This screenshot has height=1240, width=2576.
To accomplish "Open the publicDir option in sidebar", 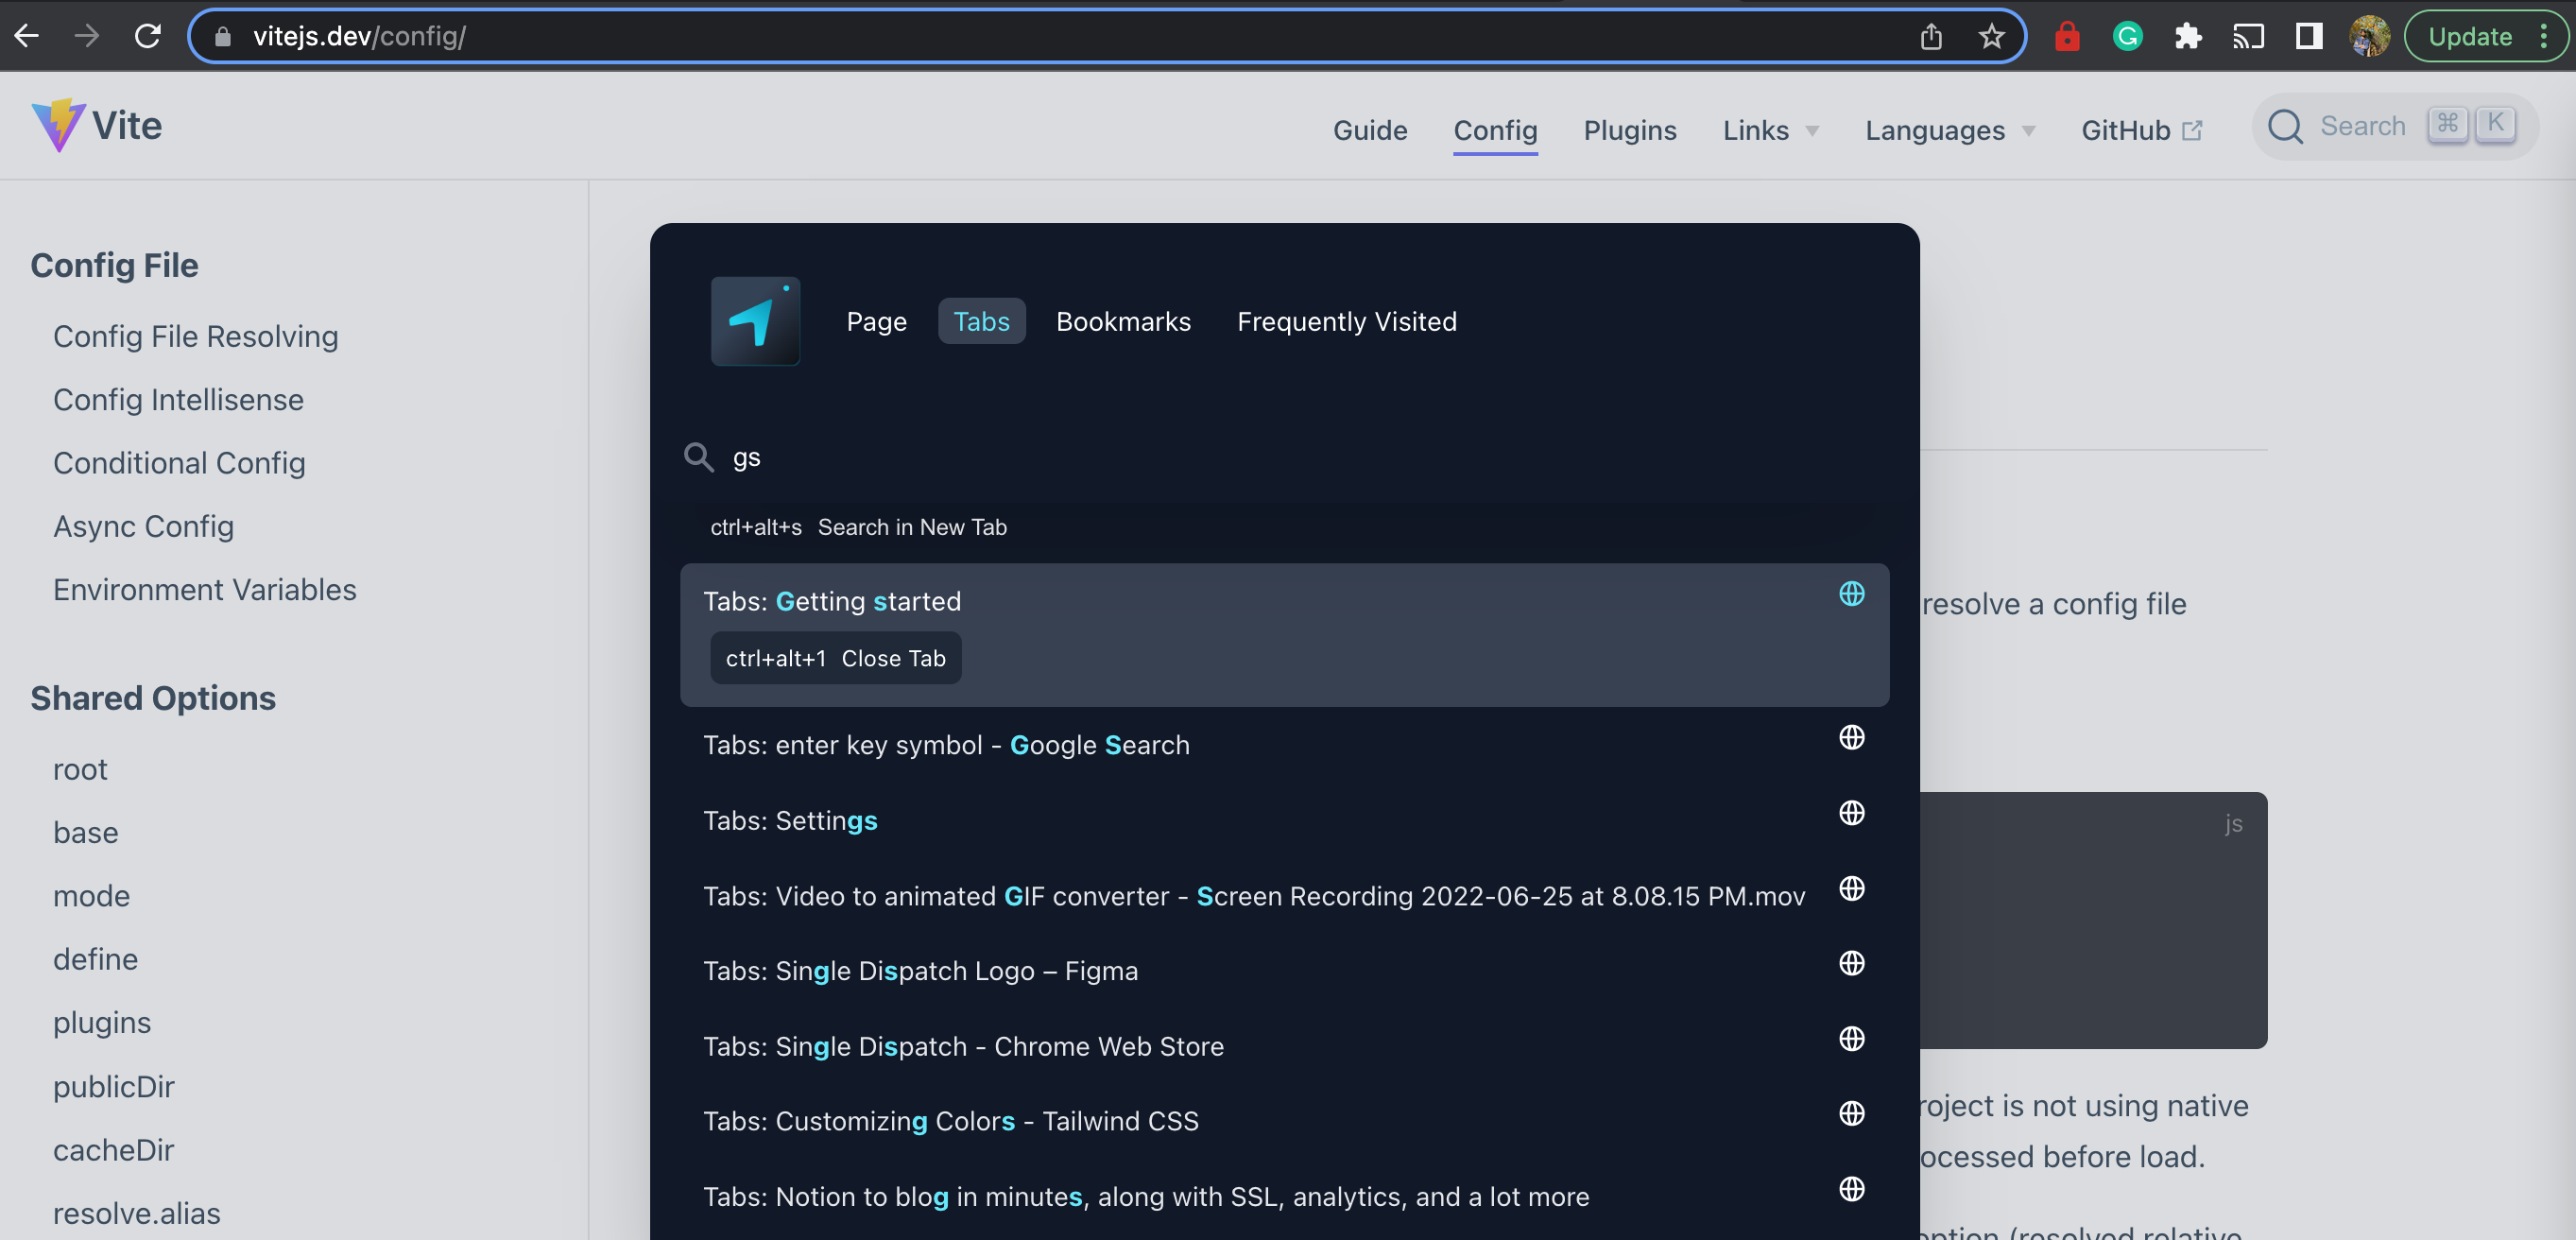I will (113, 1087).
